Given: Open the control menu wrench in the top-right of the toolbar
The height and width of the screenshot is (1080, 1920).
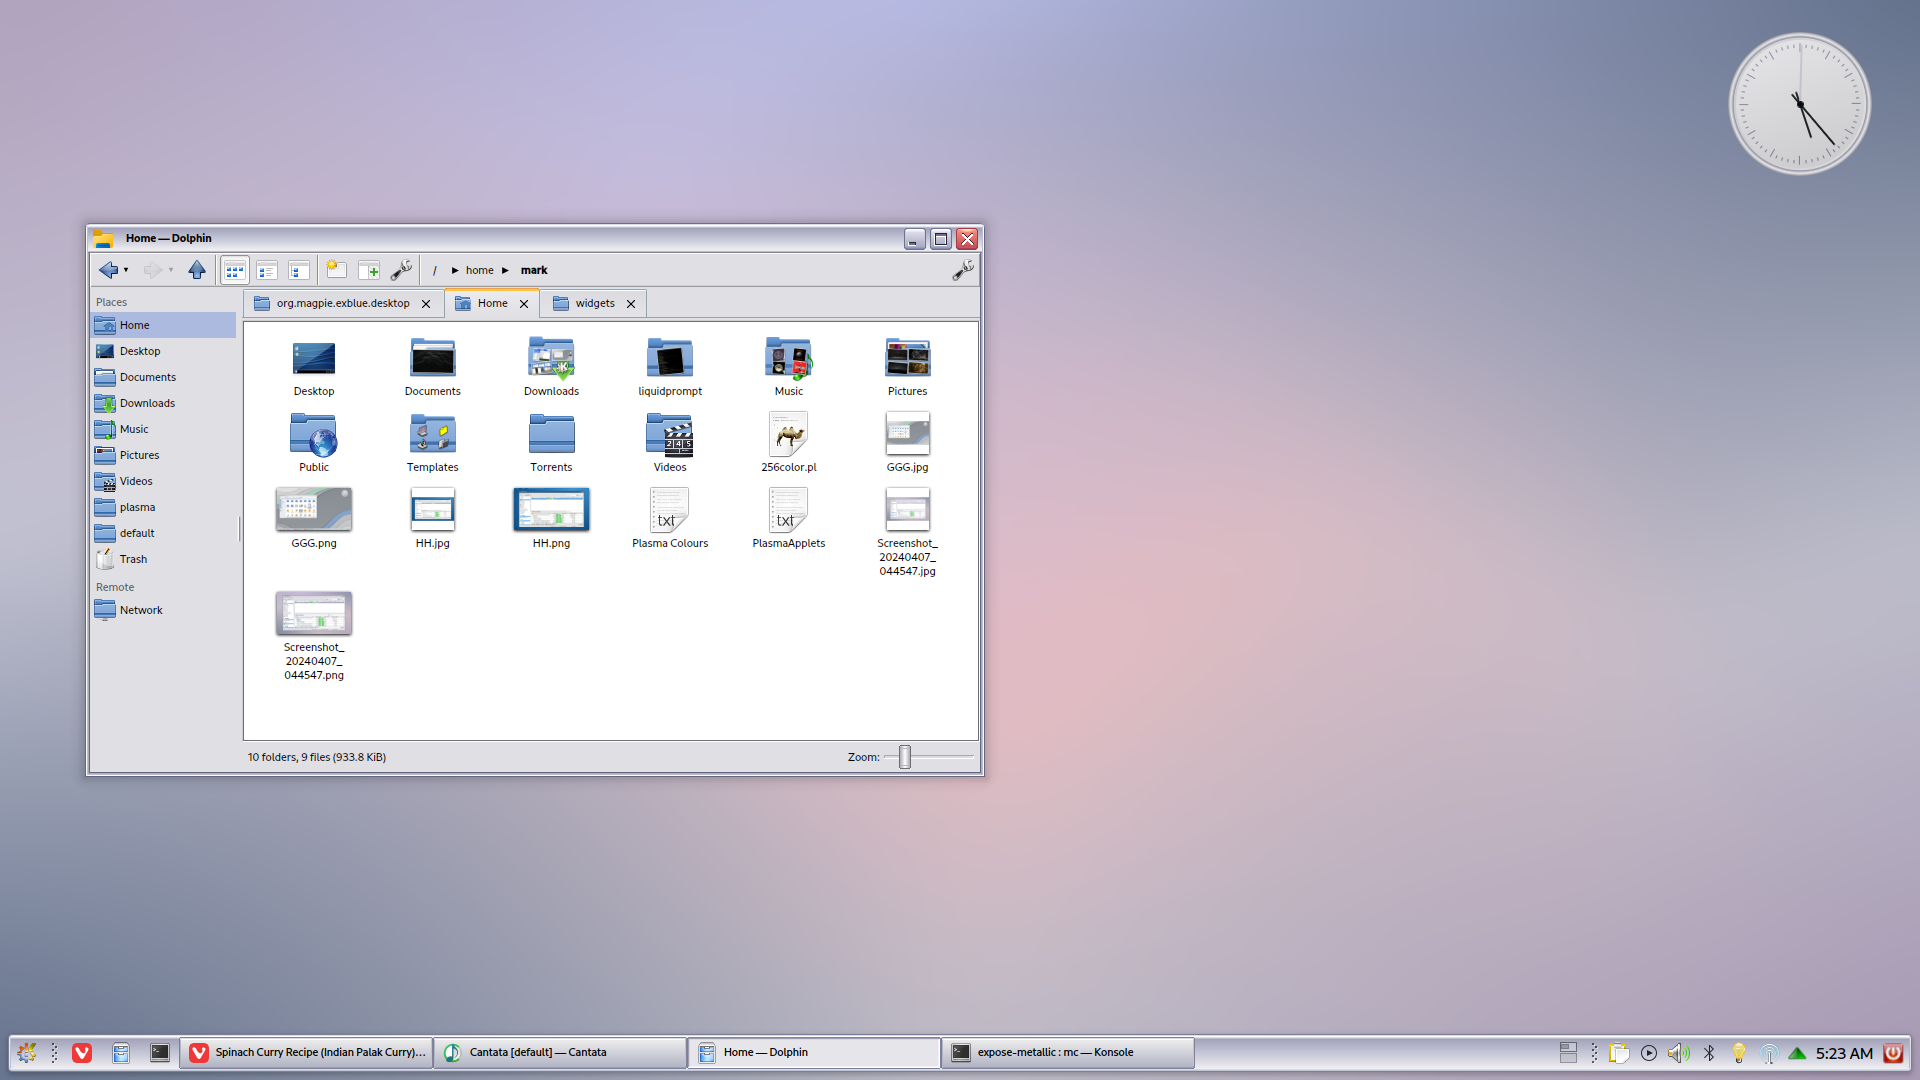Looking at the screenshot, I should 963,270.
